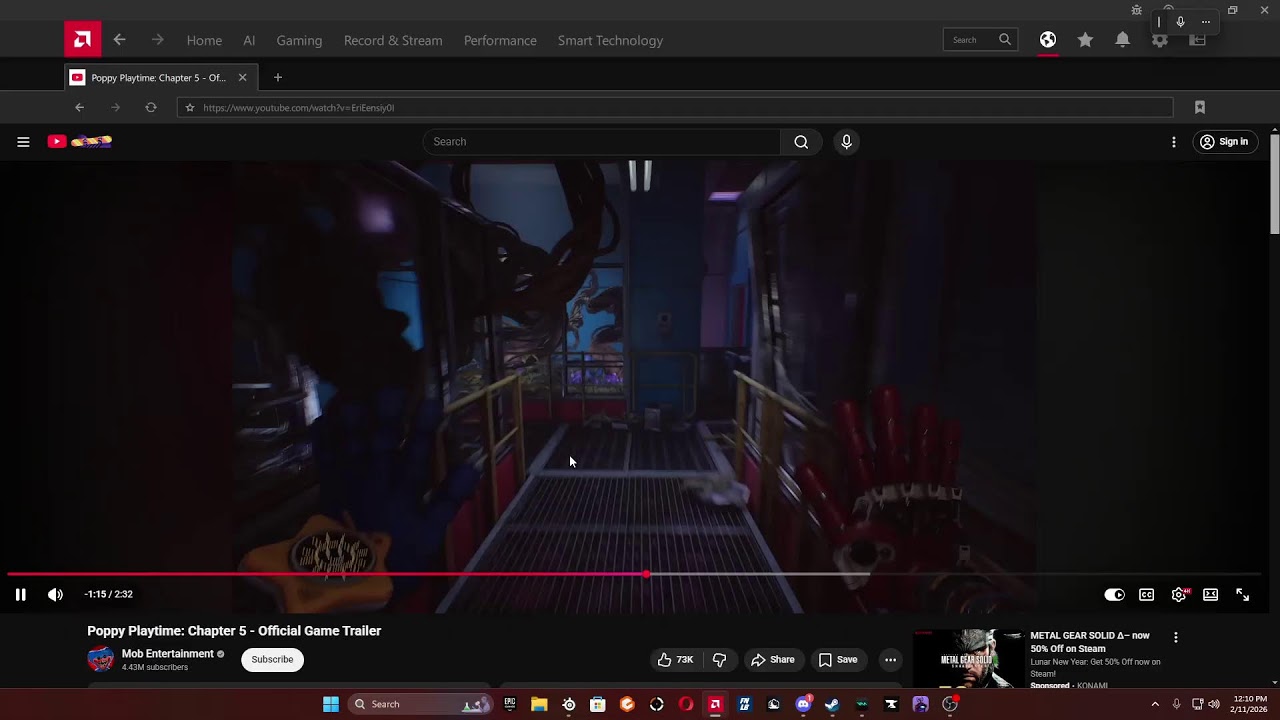
Task: Open favorites star in AMD Software
Action: click(1085, 40)
